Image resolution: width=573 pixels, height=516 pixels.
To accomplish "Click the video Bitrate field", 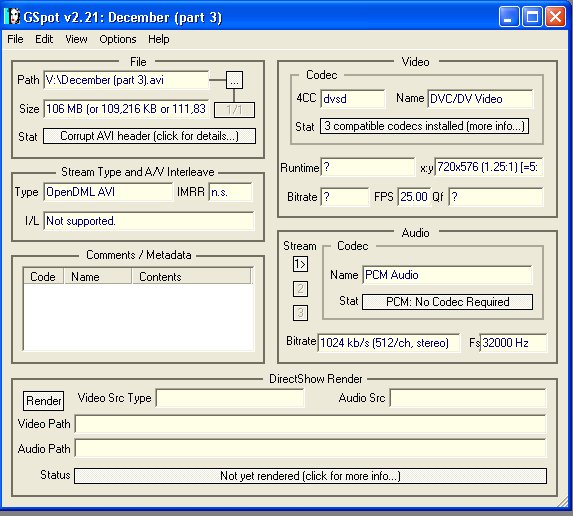I will coord(345,197).
